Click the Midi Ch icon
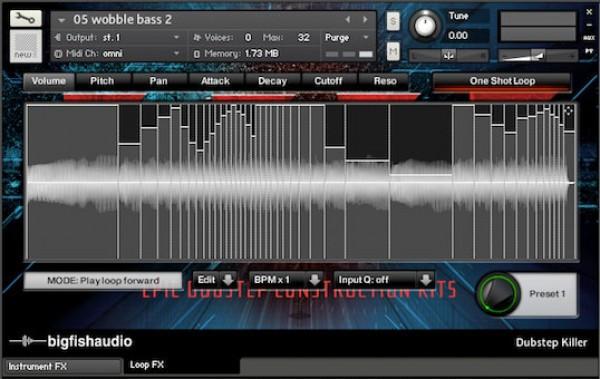The width and height of the screenshot is (600, 379). 58,54
